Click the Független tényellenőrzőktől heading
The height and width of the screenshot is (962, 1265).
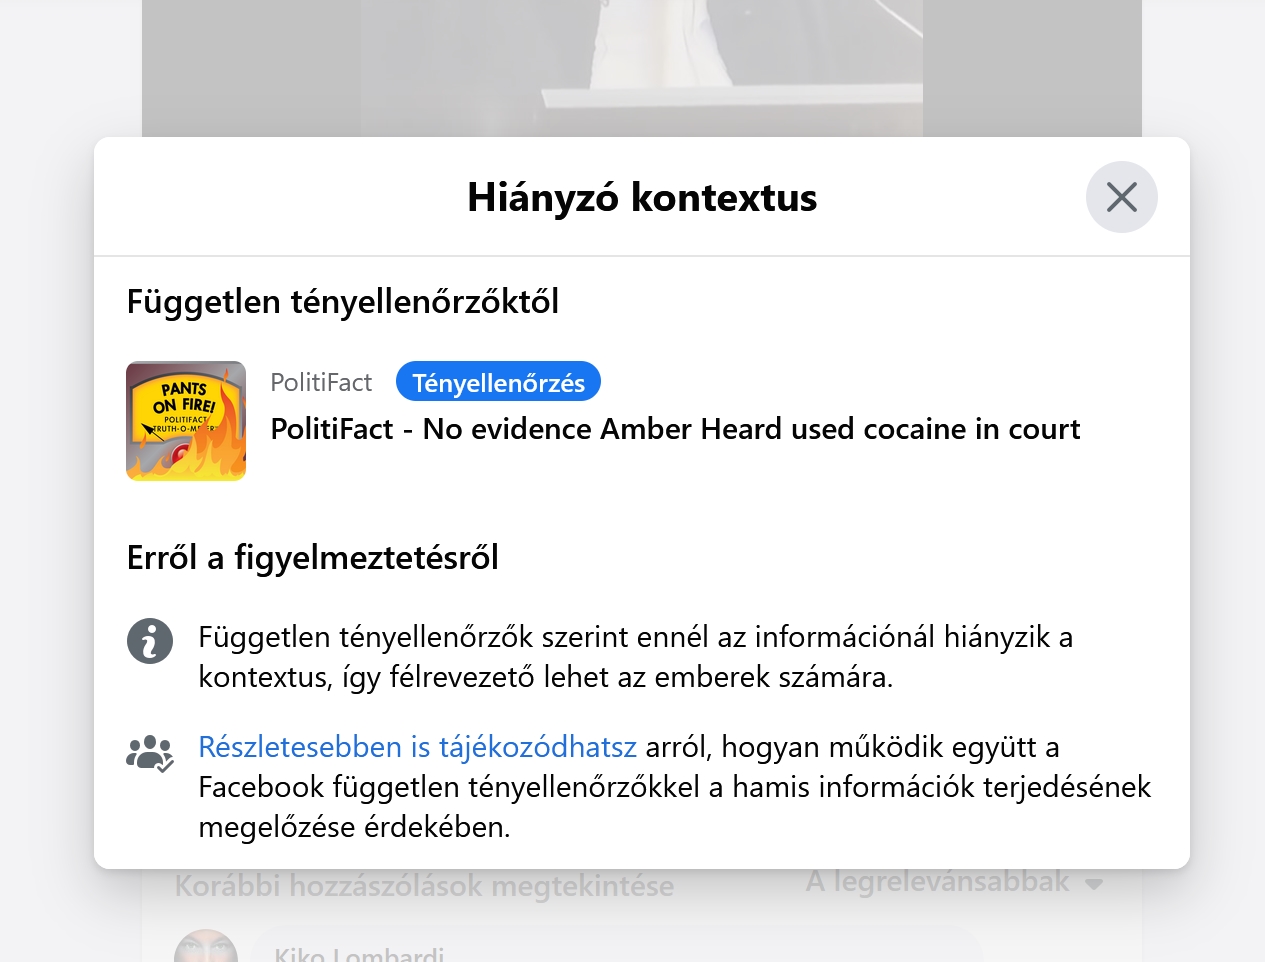click(x=343, y=301)
